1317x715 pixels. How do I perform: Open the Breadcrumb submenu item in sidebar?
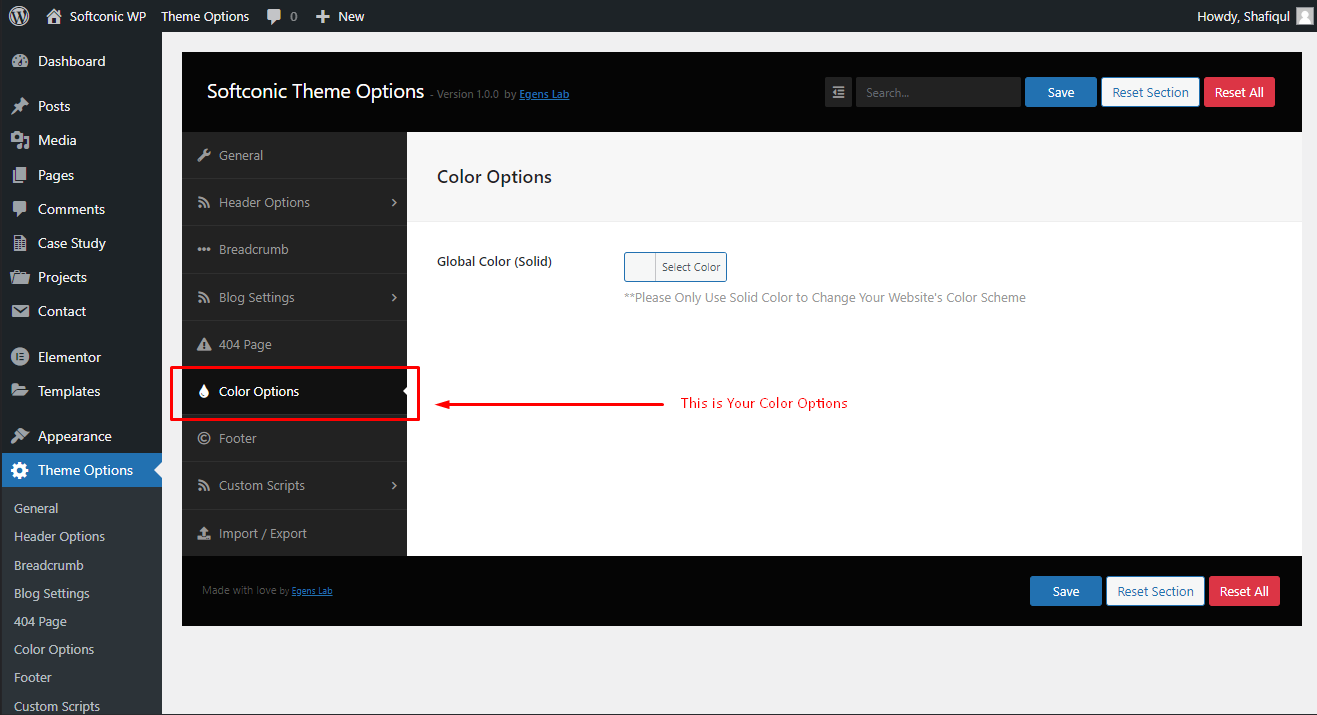49,565
